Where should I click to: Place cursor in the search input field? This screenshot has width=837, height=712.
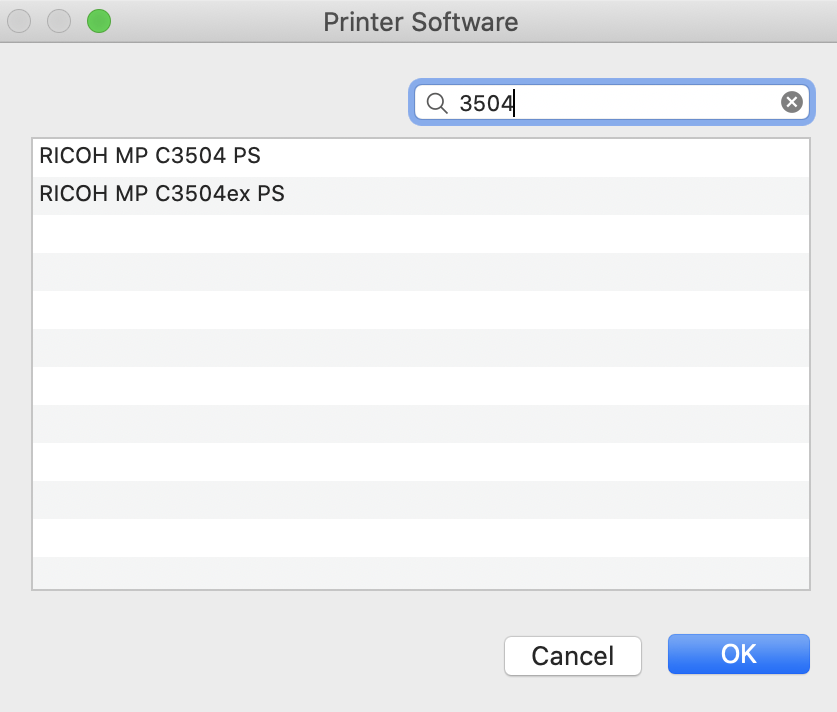600,101
